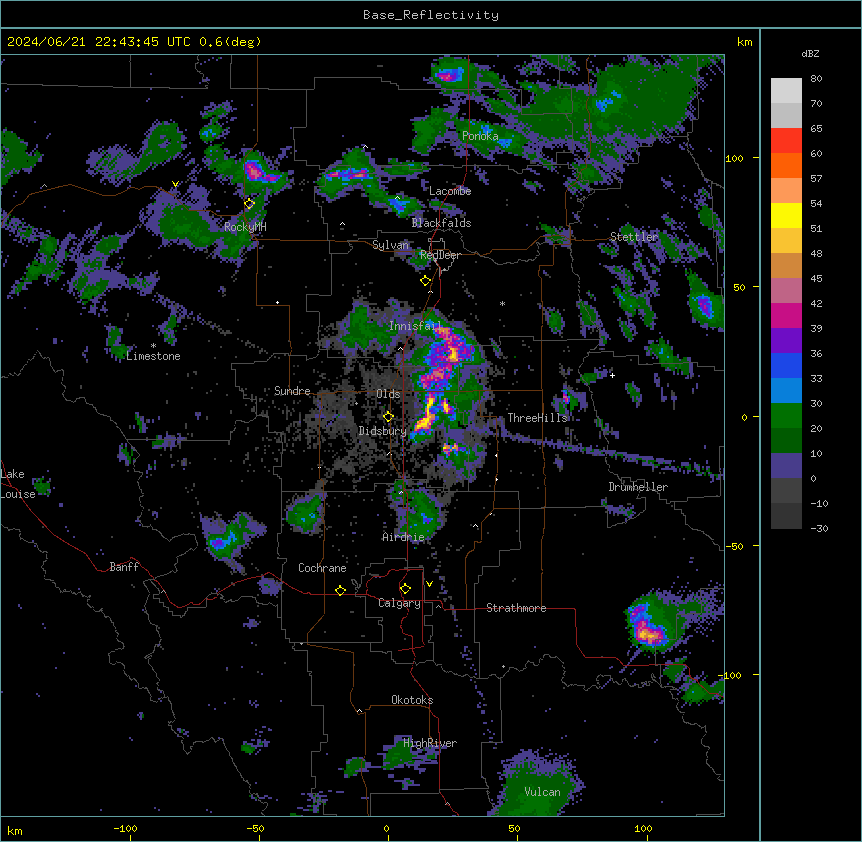This screenshot has height=842, width=862.
Task: Click the HighRiver town label
Action: (x=430, y=743)
